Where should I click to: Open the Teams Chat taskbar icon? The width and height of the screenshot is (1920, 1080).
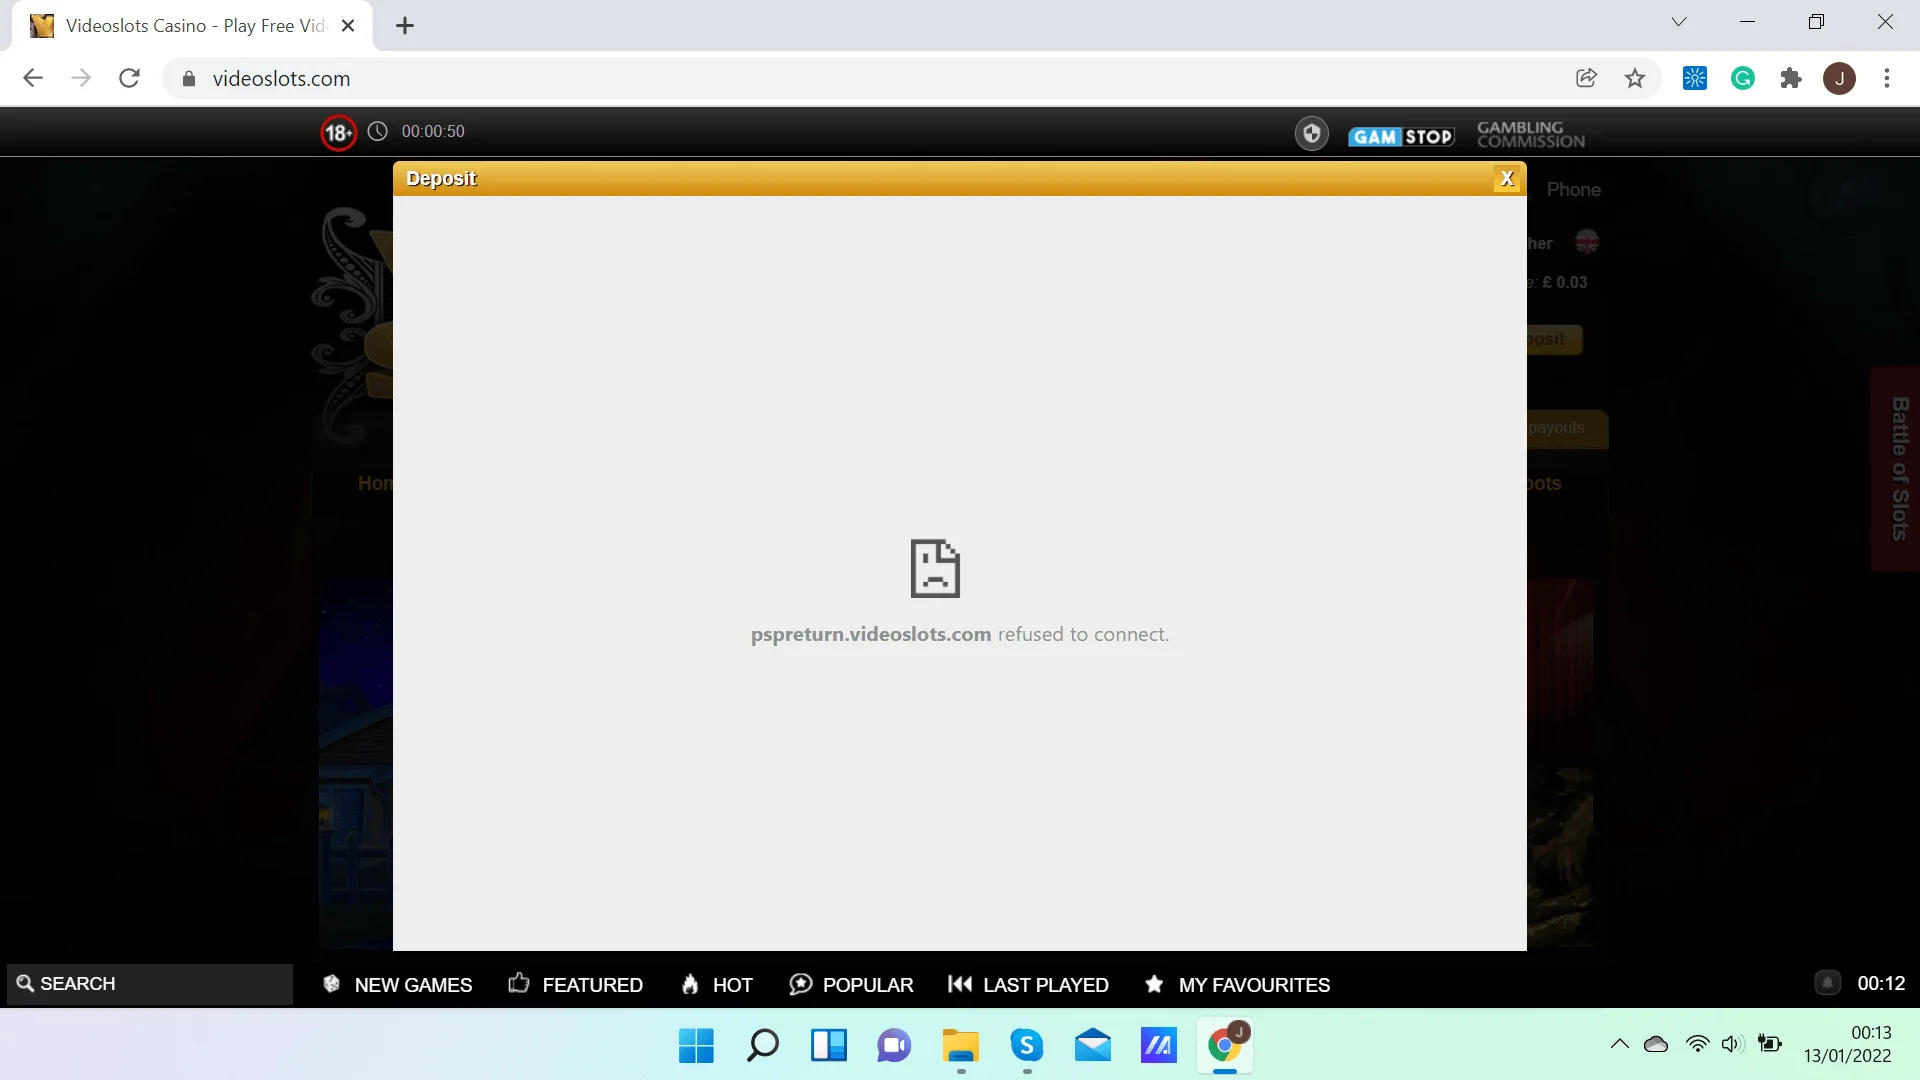(x=894, y=1046)
